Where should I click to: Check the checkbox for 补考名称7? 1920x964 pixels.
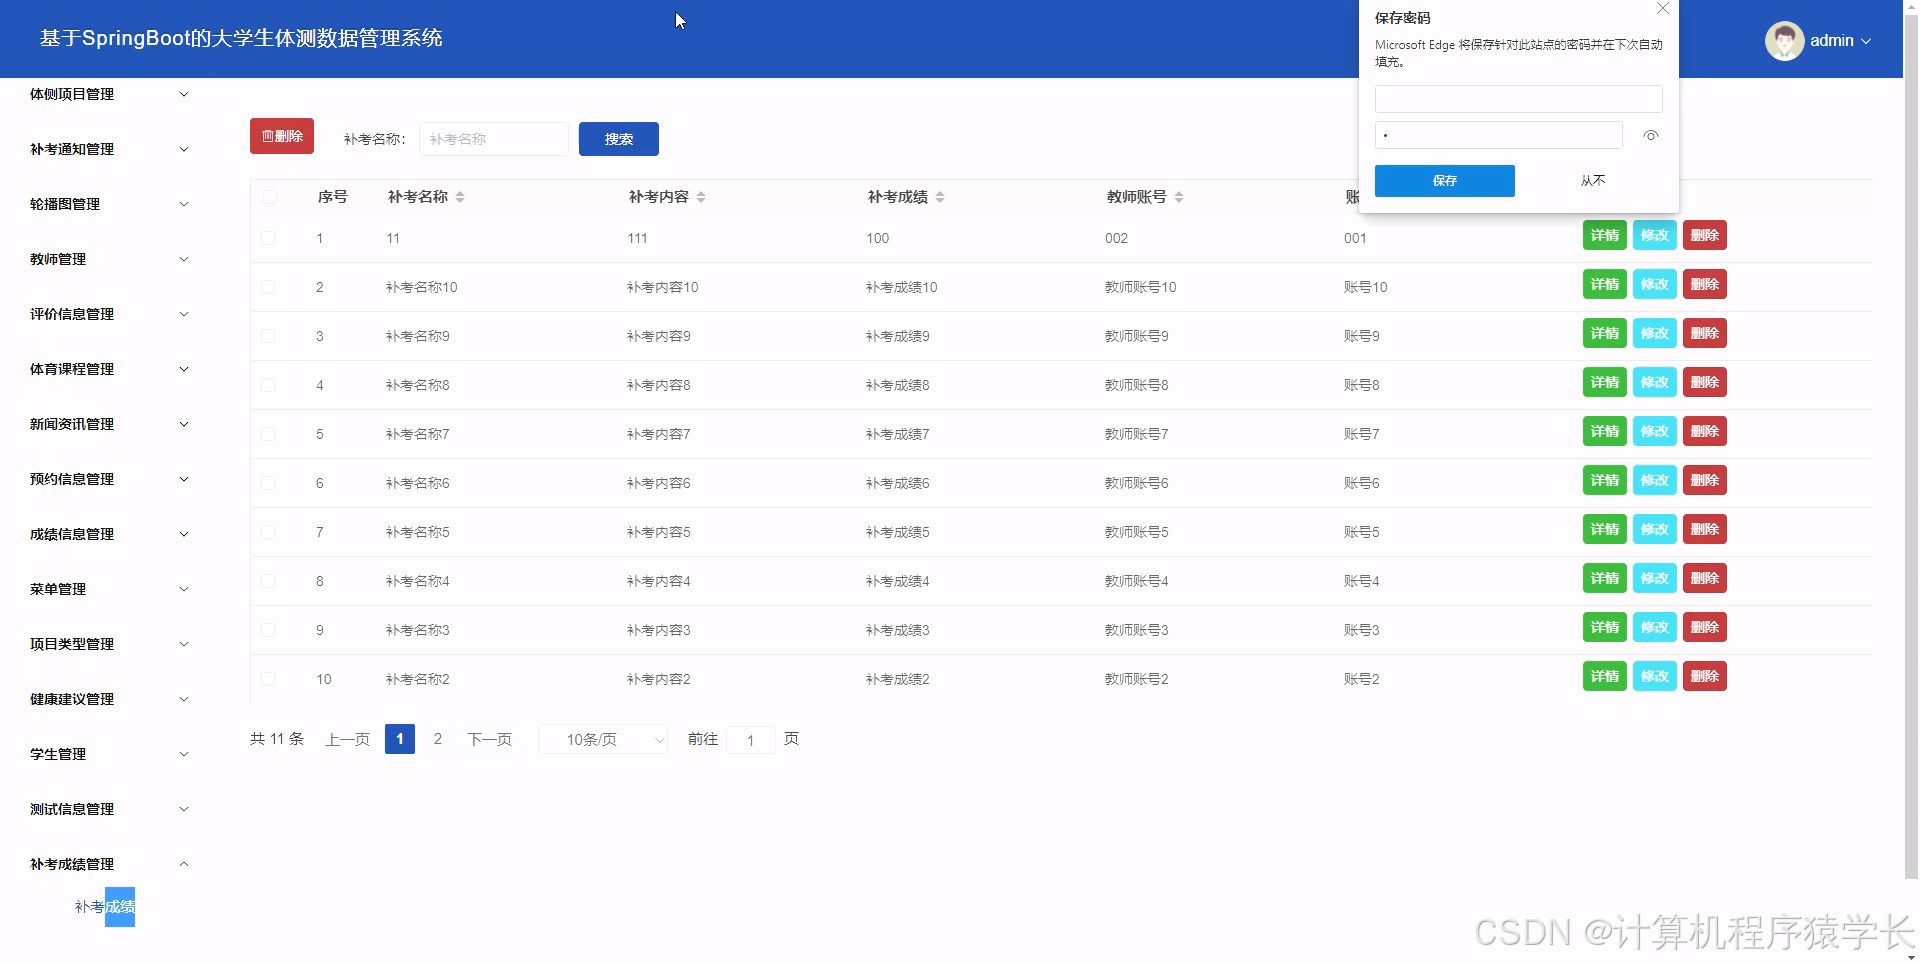click(268, 434)
